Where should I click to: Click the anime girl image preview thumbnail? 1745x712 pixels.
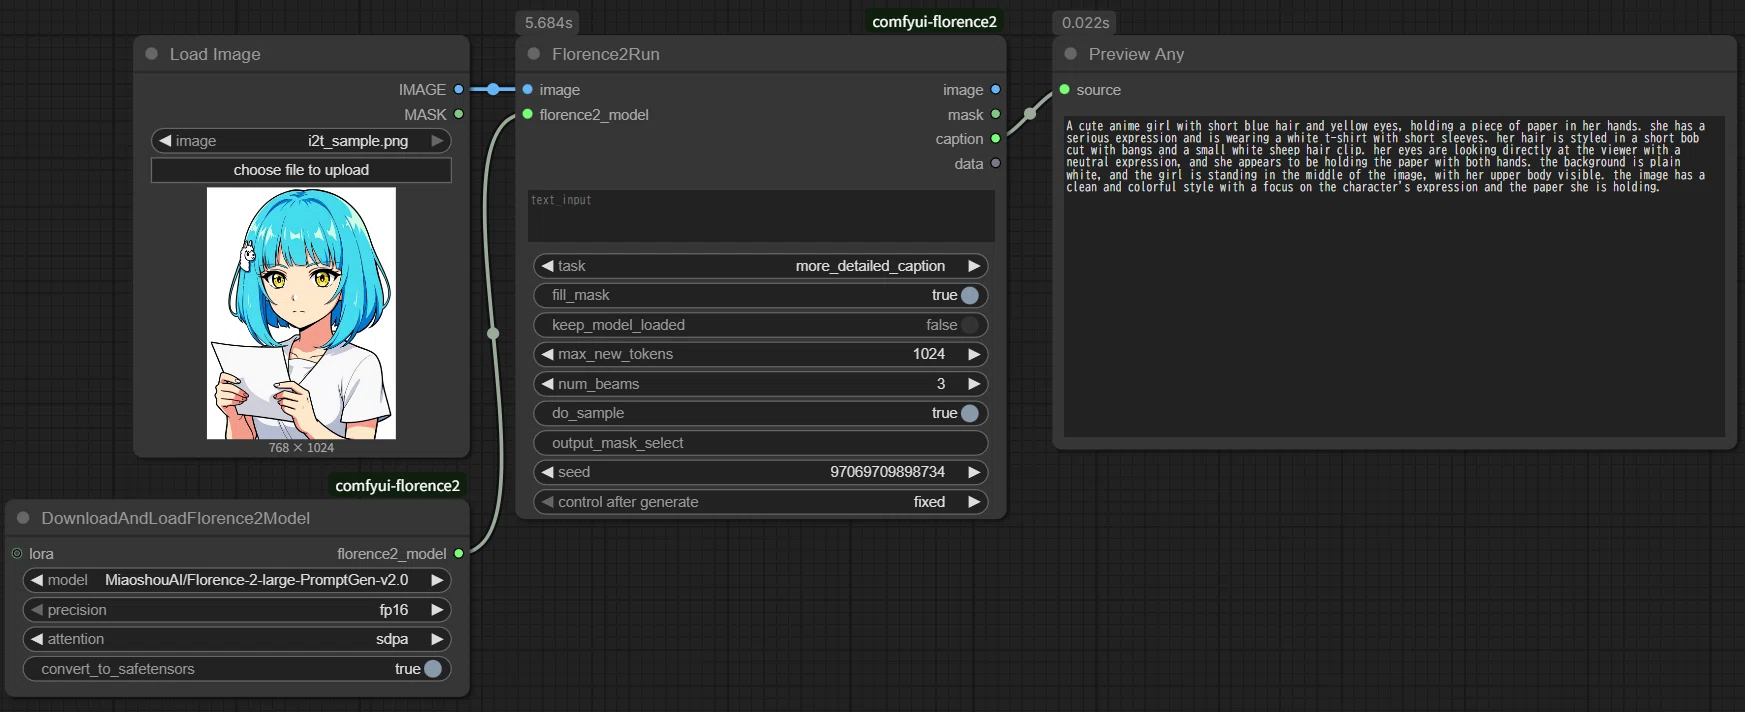point(301,313)
